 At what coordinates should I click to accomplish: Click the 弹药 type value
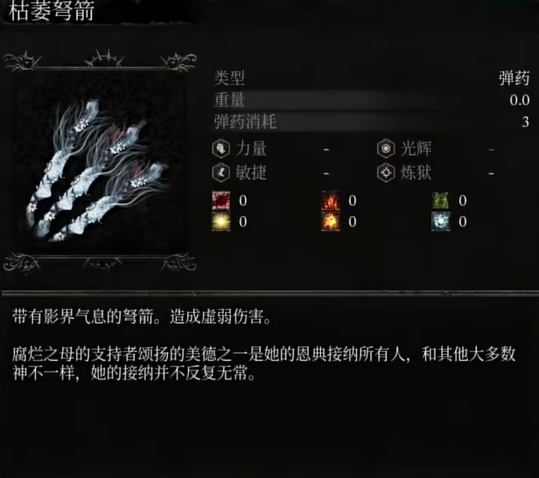pos(514,78)
